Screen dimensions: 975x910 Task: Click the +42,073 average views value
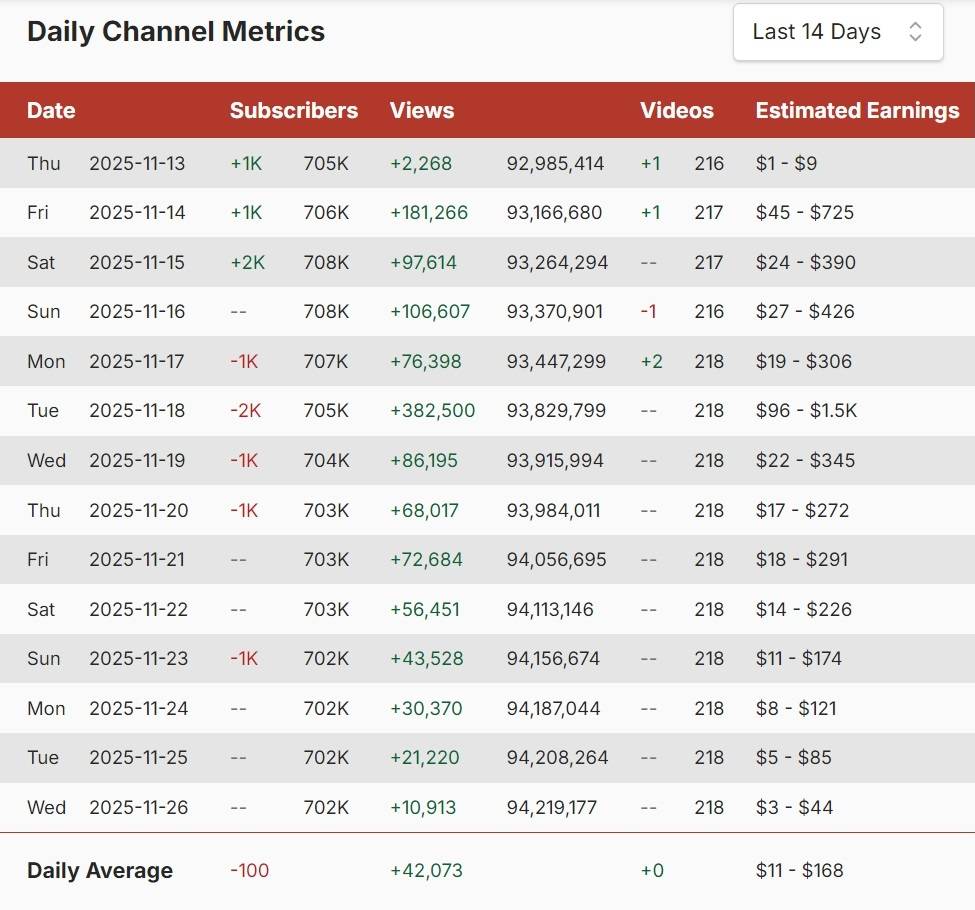click(426, 871)
